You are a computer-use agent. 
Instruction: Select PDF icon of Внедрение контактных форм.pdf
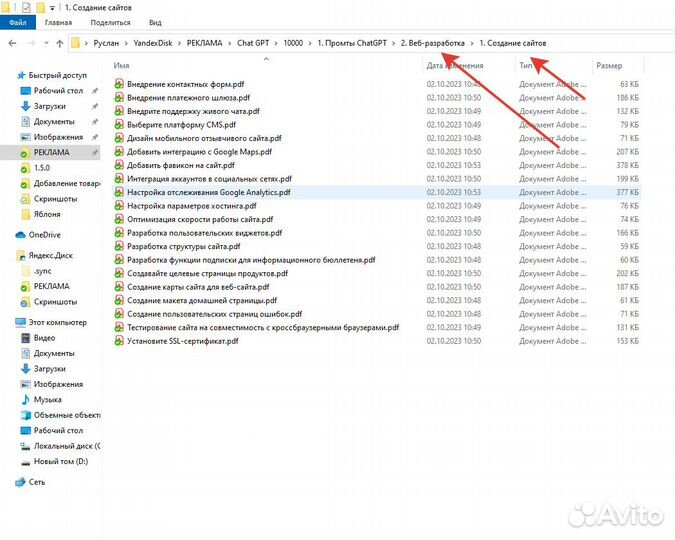pos(119,84)
